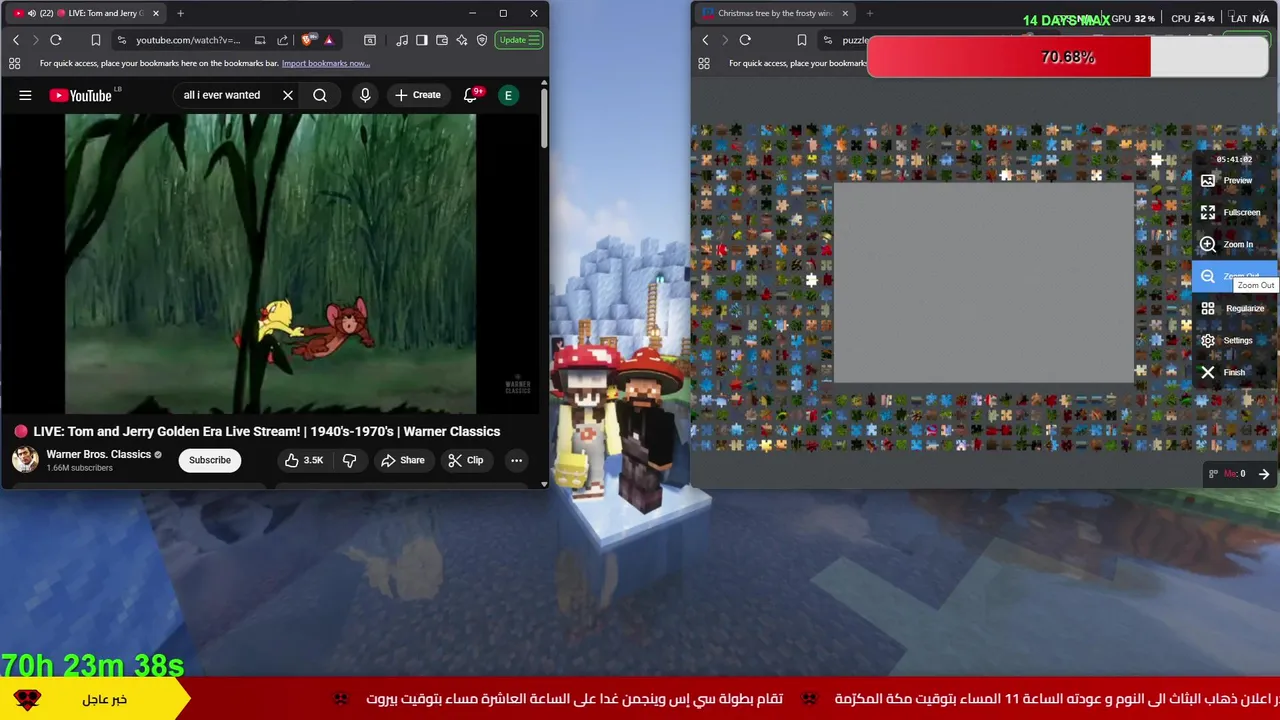Click the YouTube page vertical scrollbar

[x=544, y=120]
